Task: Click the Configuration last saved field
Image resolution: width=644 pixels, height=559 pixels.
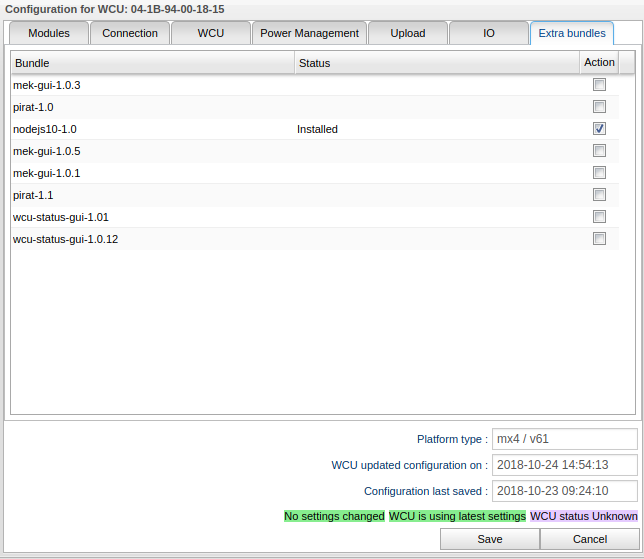Action: click(x=565, y=491)
